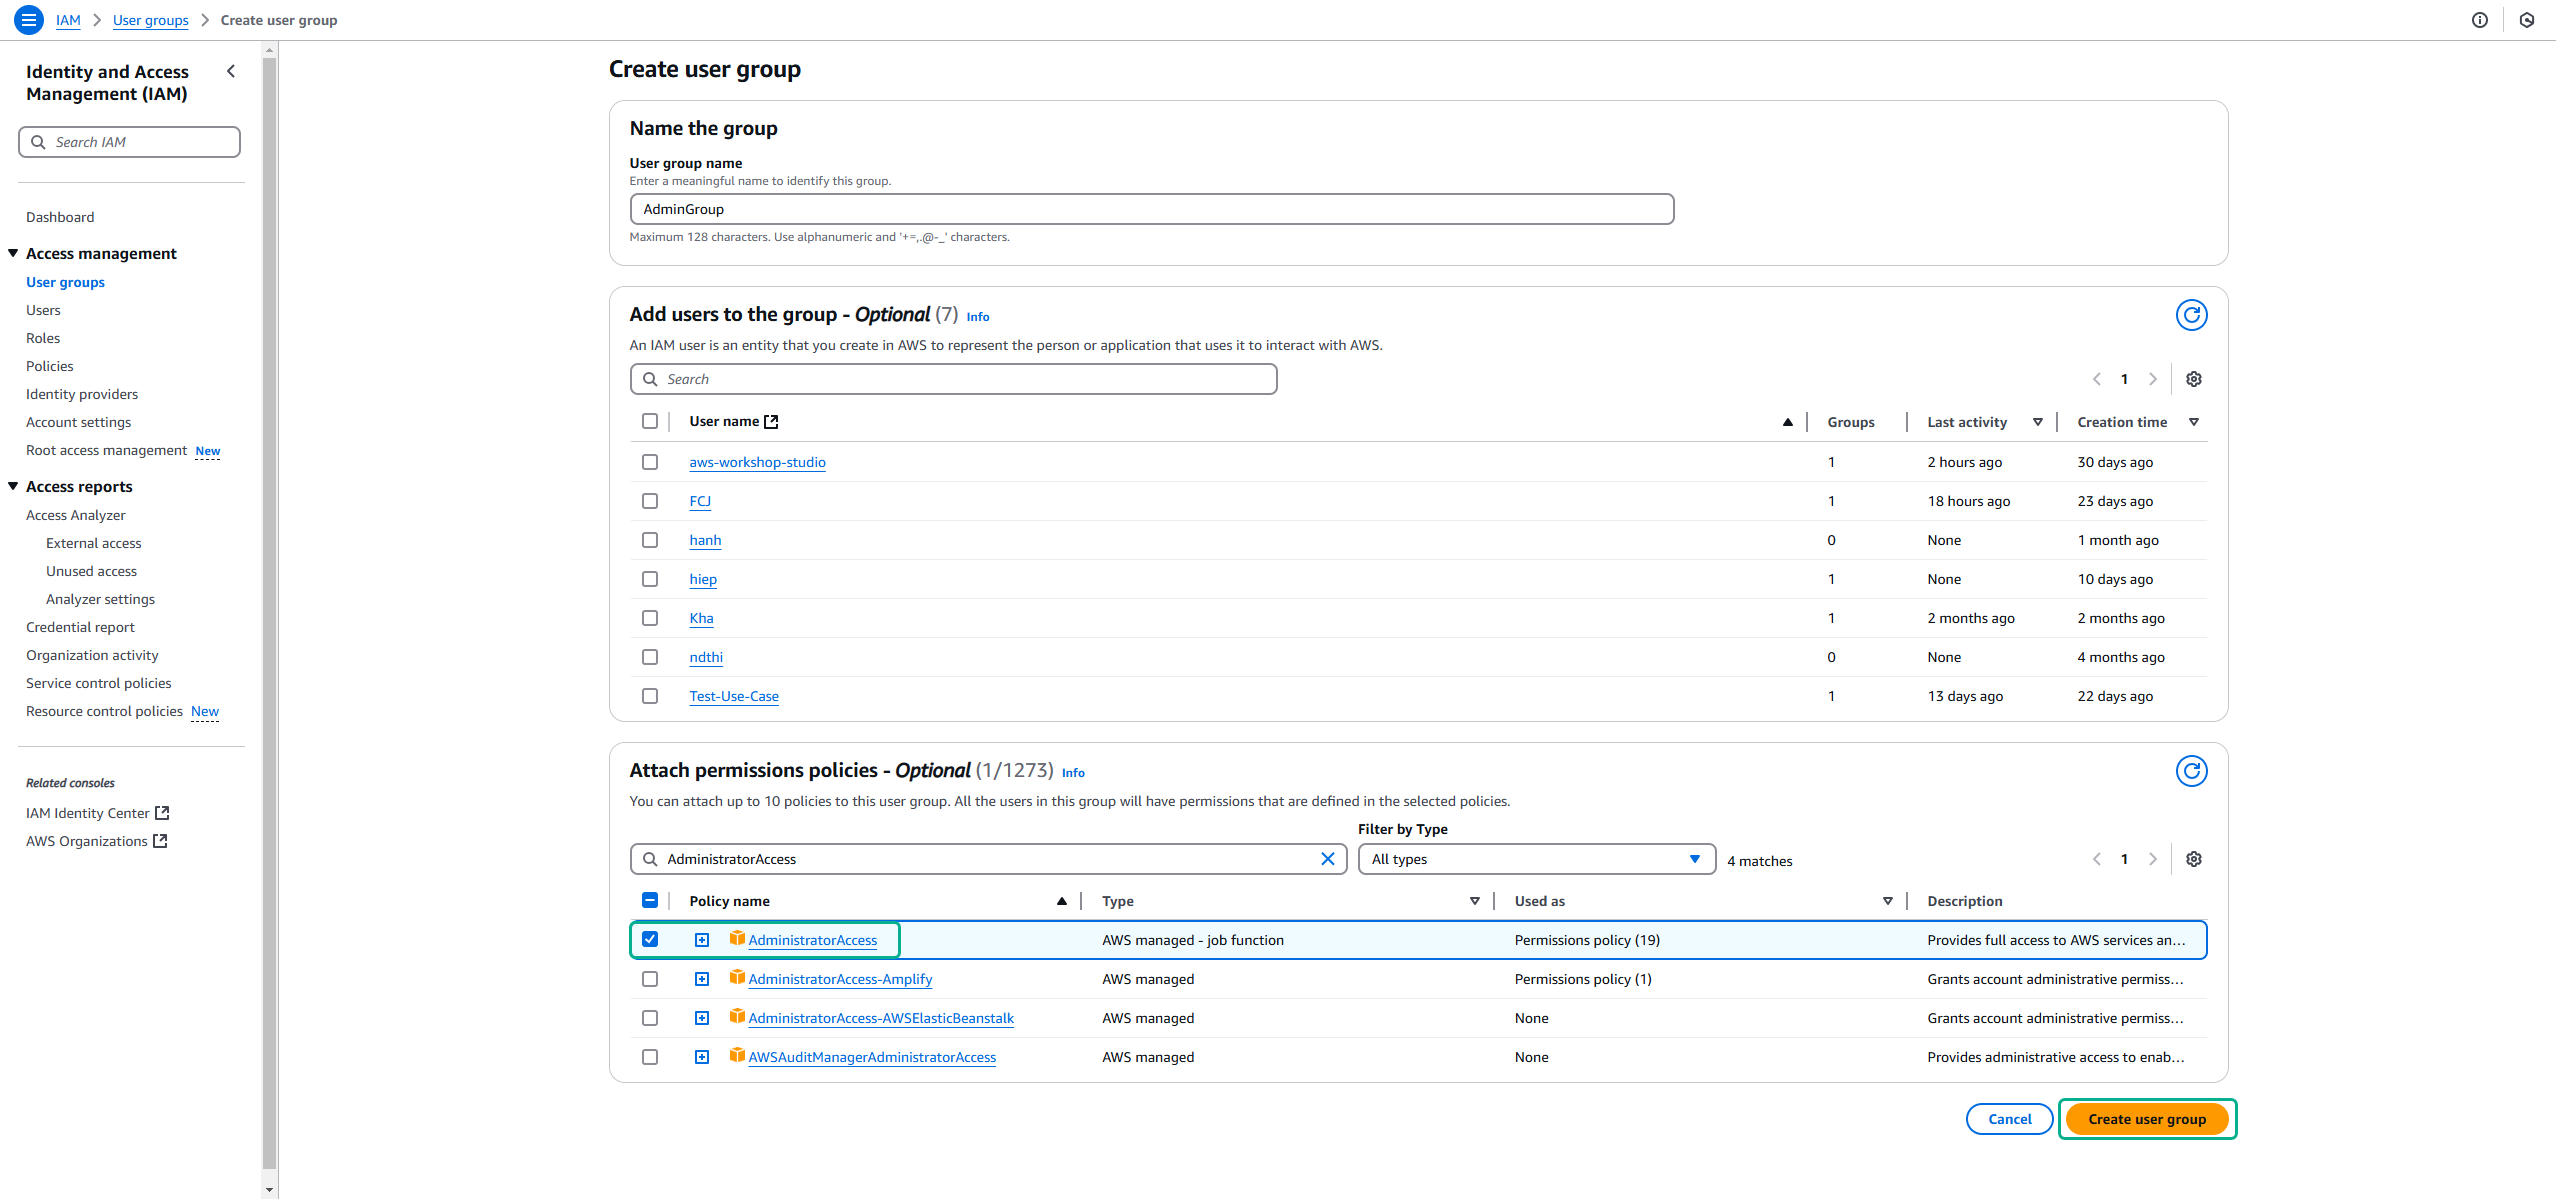Click the AdministratorAccess policy cube icon
Screen dimensions: 2556x1199
pyautogui.click(x=737, y=938)
